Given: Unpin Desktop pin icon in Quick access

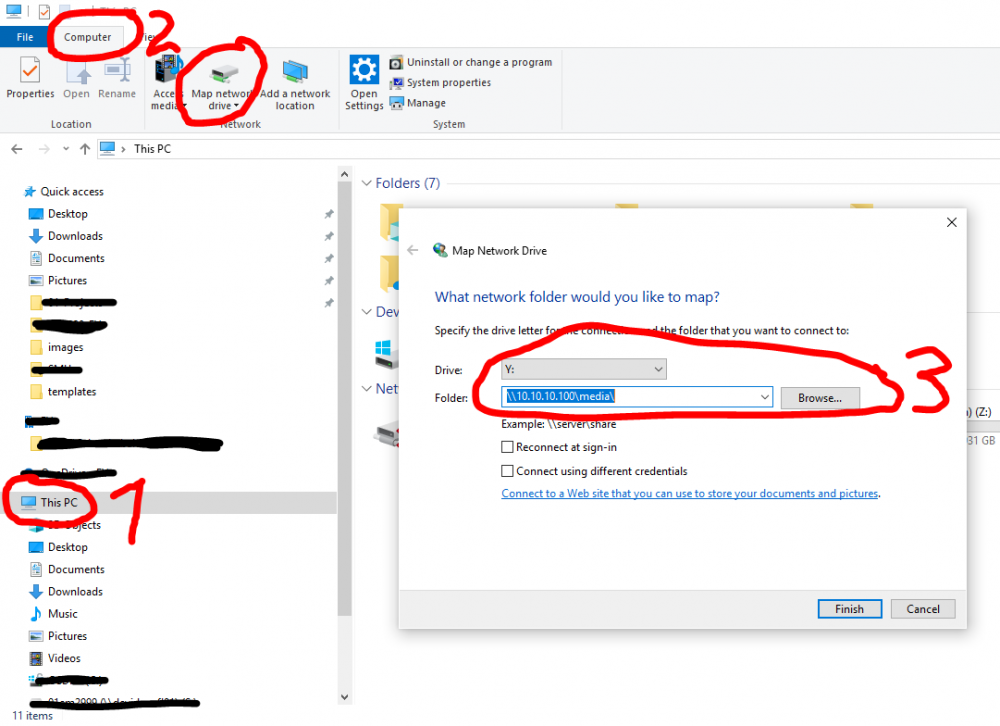Looking at the screenshot, I should point(329,214).
